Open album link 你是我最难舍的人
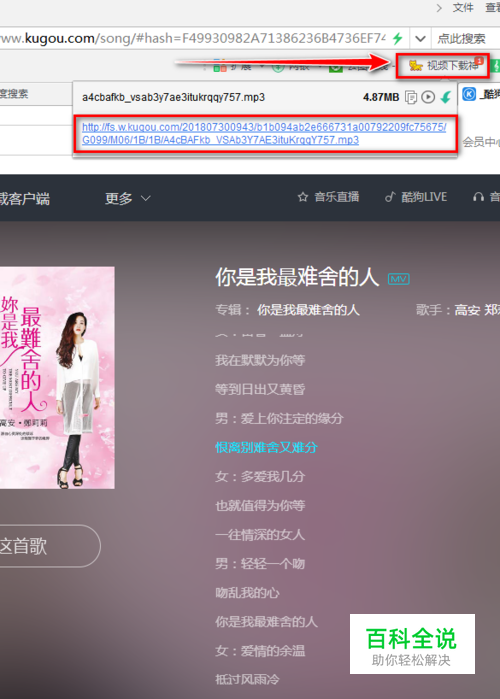Image resolution: width=500 pixels, height=699 pixels. tap(308, 310)
